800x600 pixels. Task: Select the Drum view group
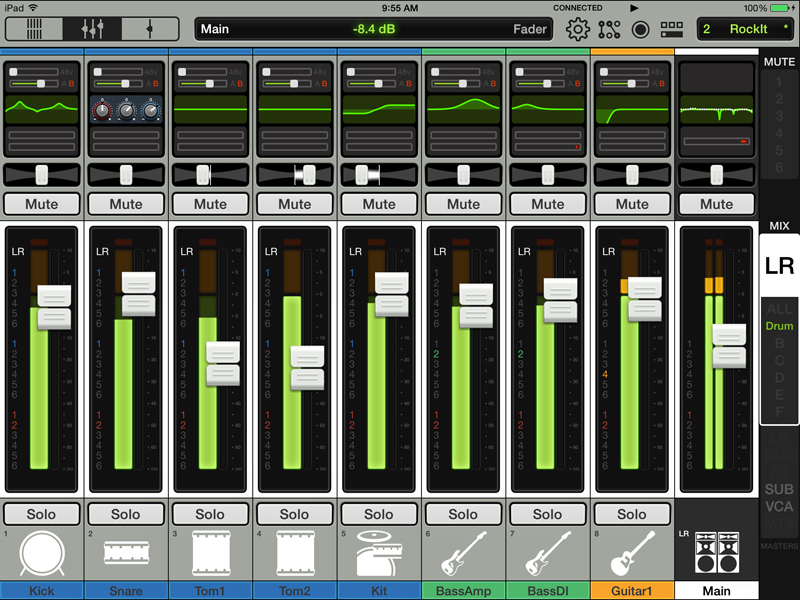point(778,325)
